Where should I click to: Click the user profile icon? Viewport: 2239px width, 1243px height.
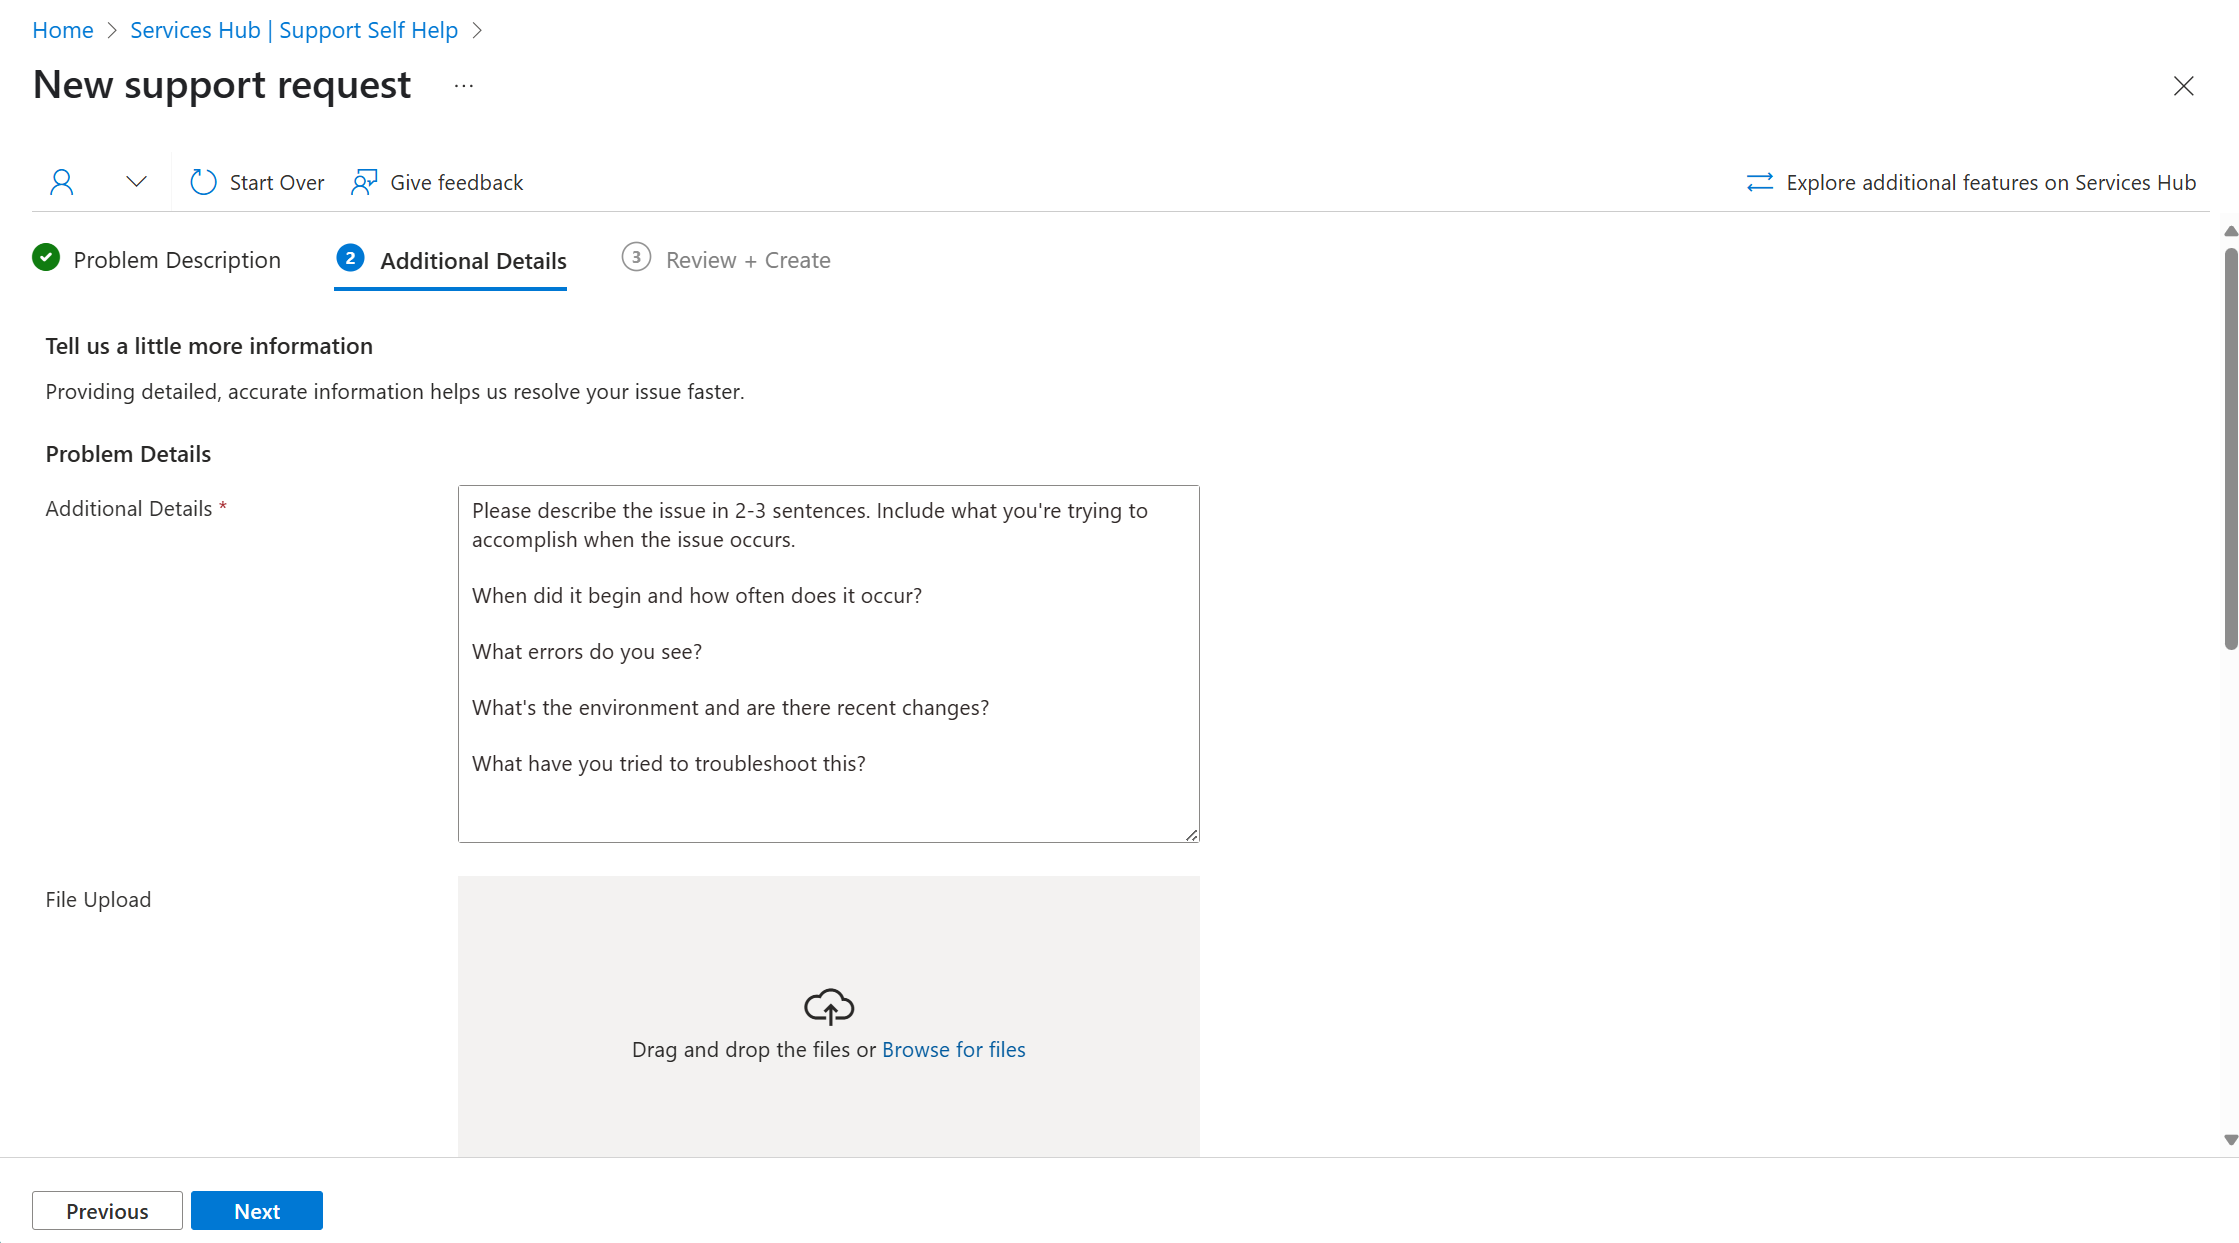[61, 181]
